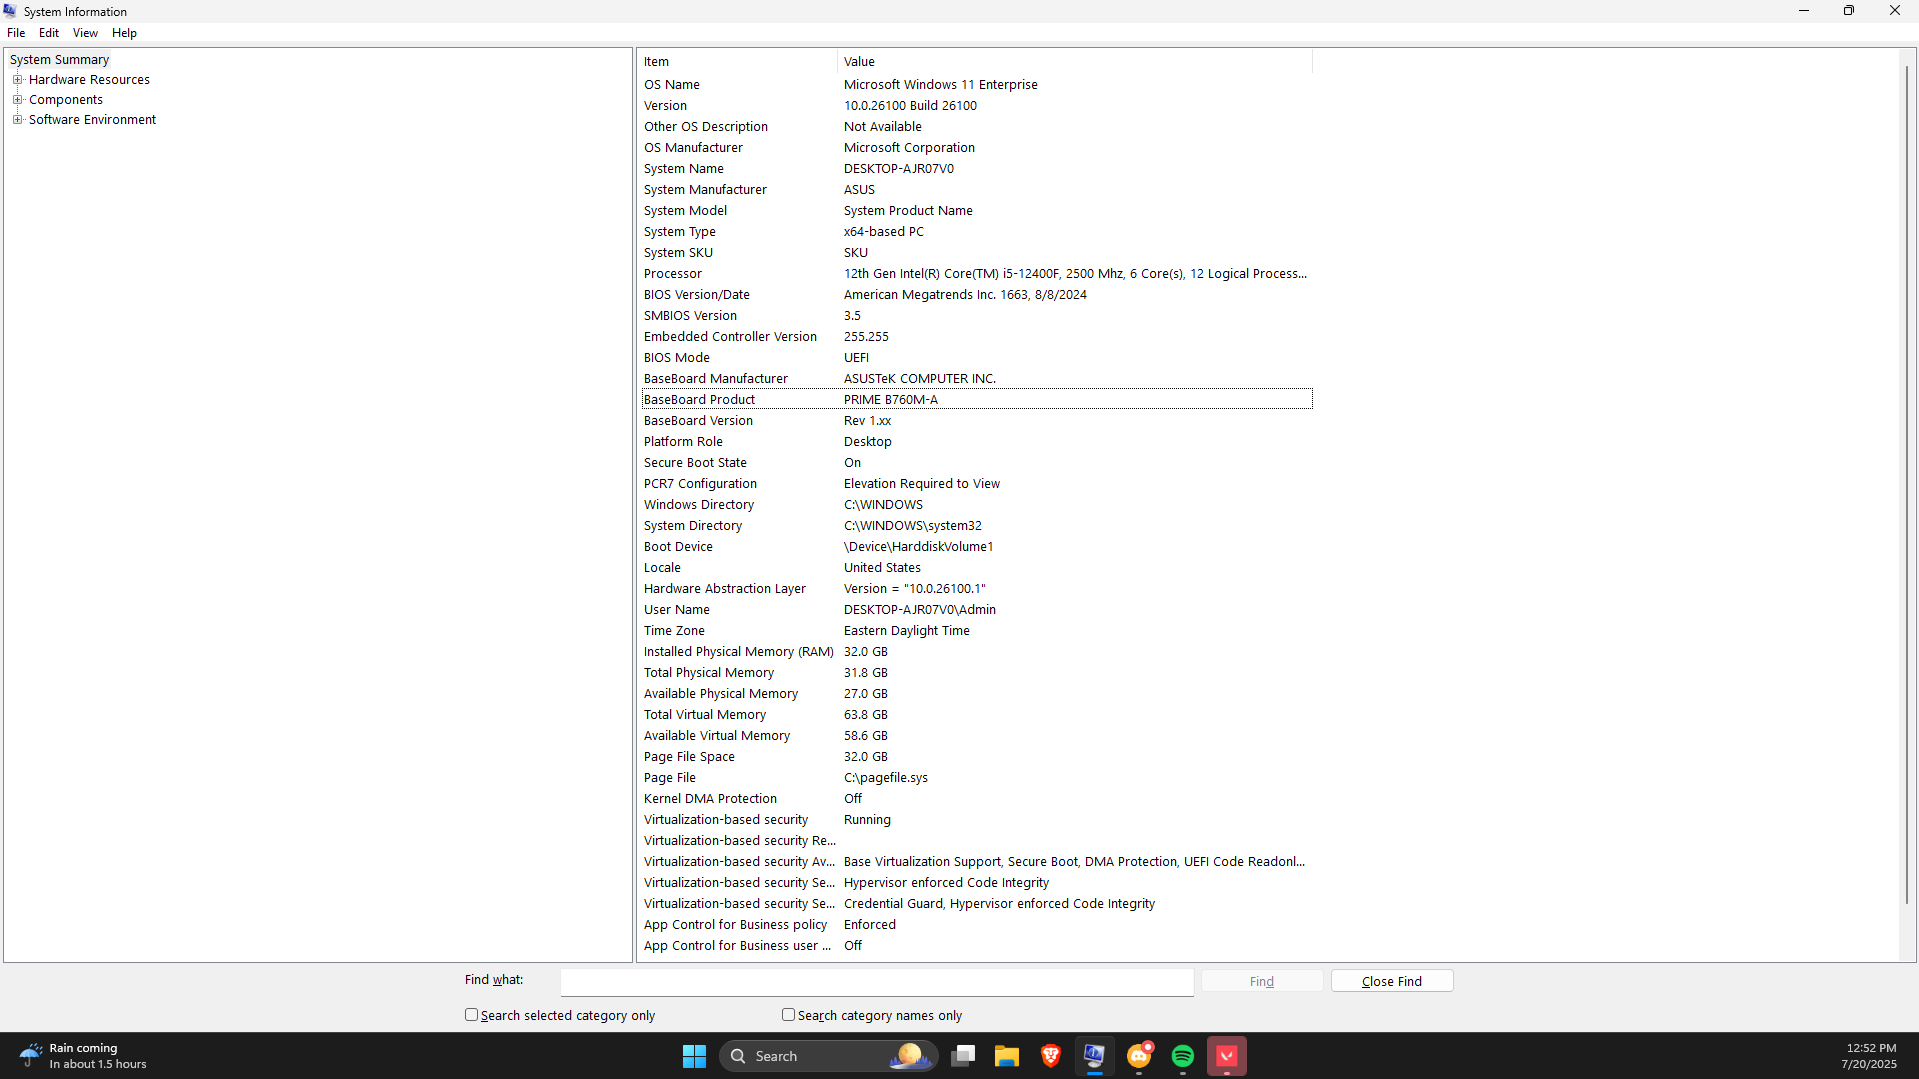
Task: Expand the Components node
Action: (x=17, y=99)
